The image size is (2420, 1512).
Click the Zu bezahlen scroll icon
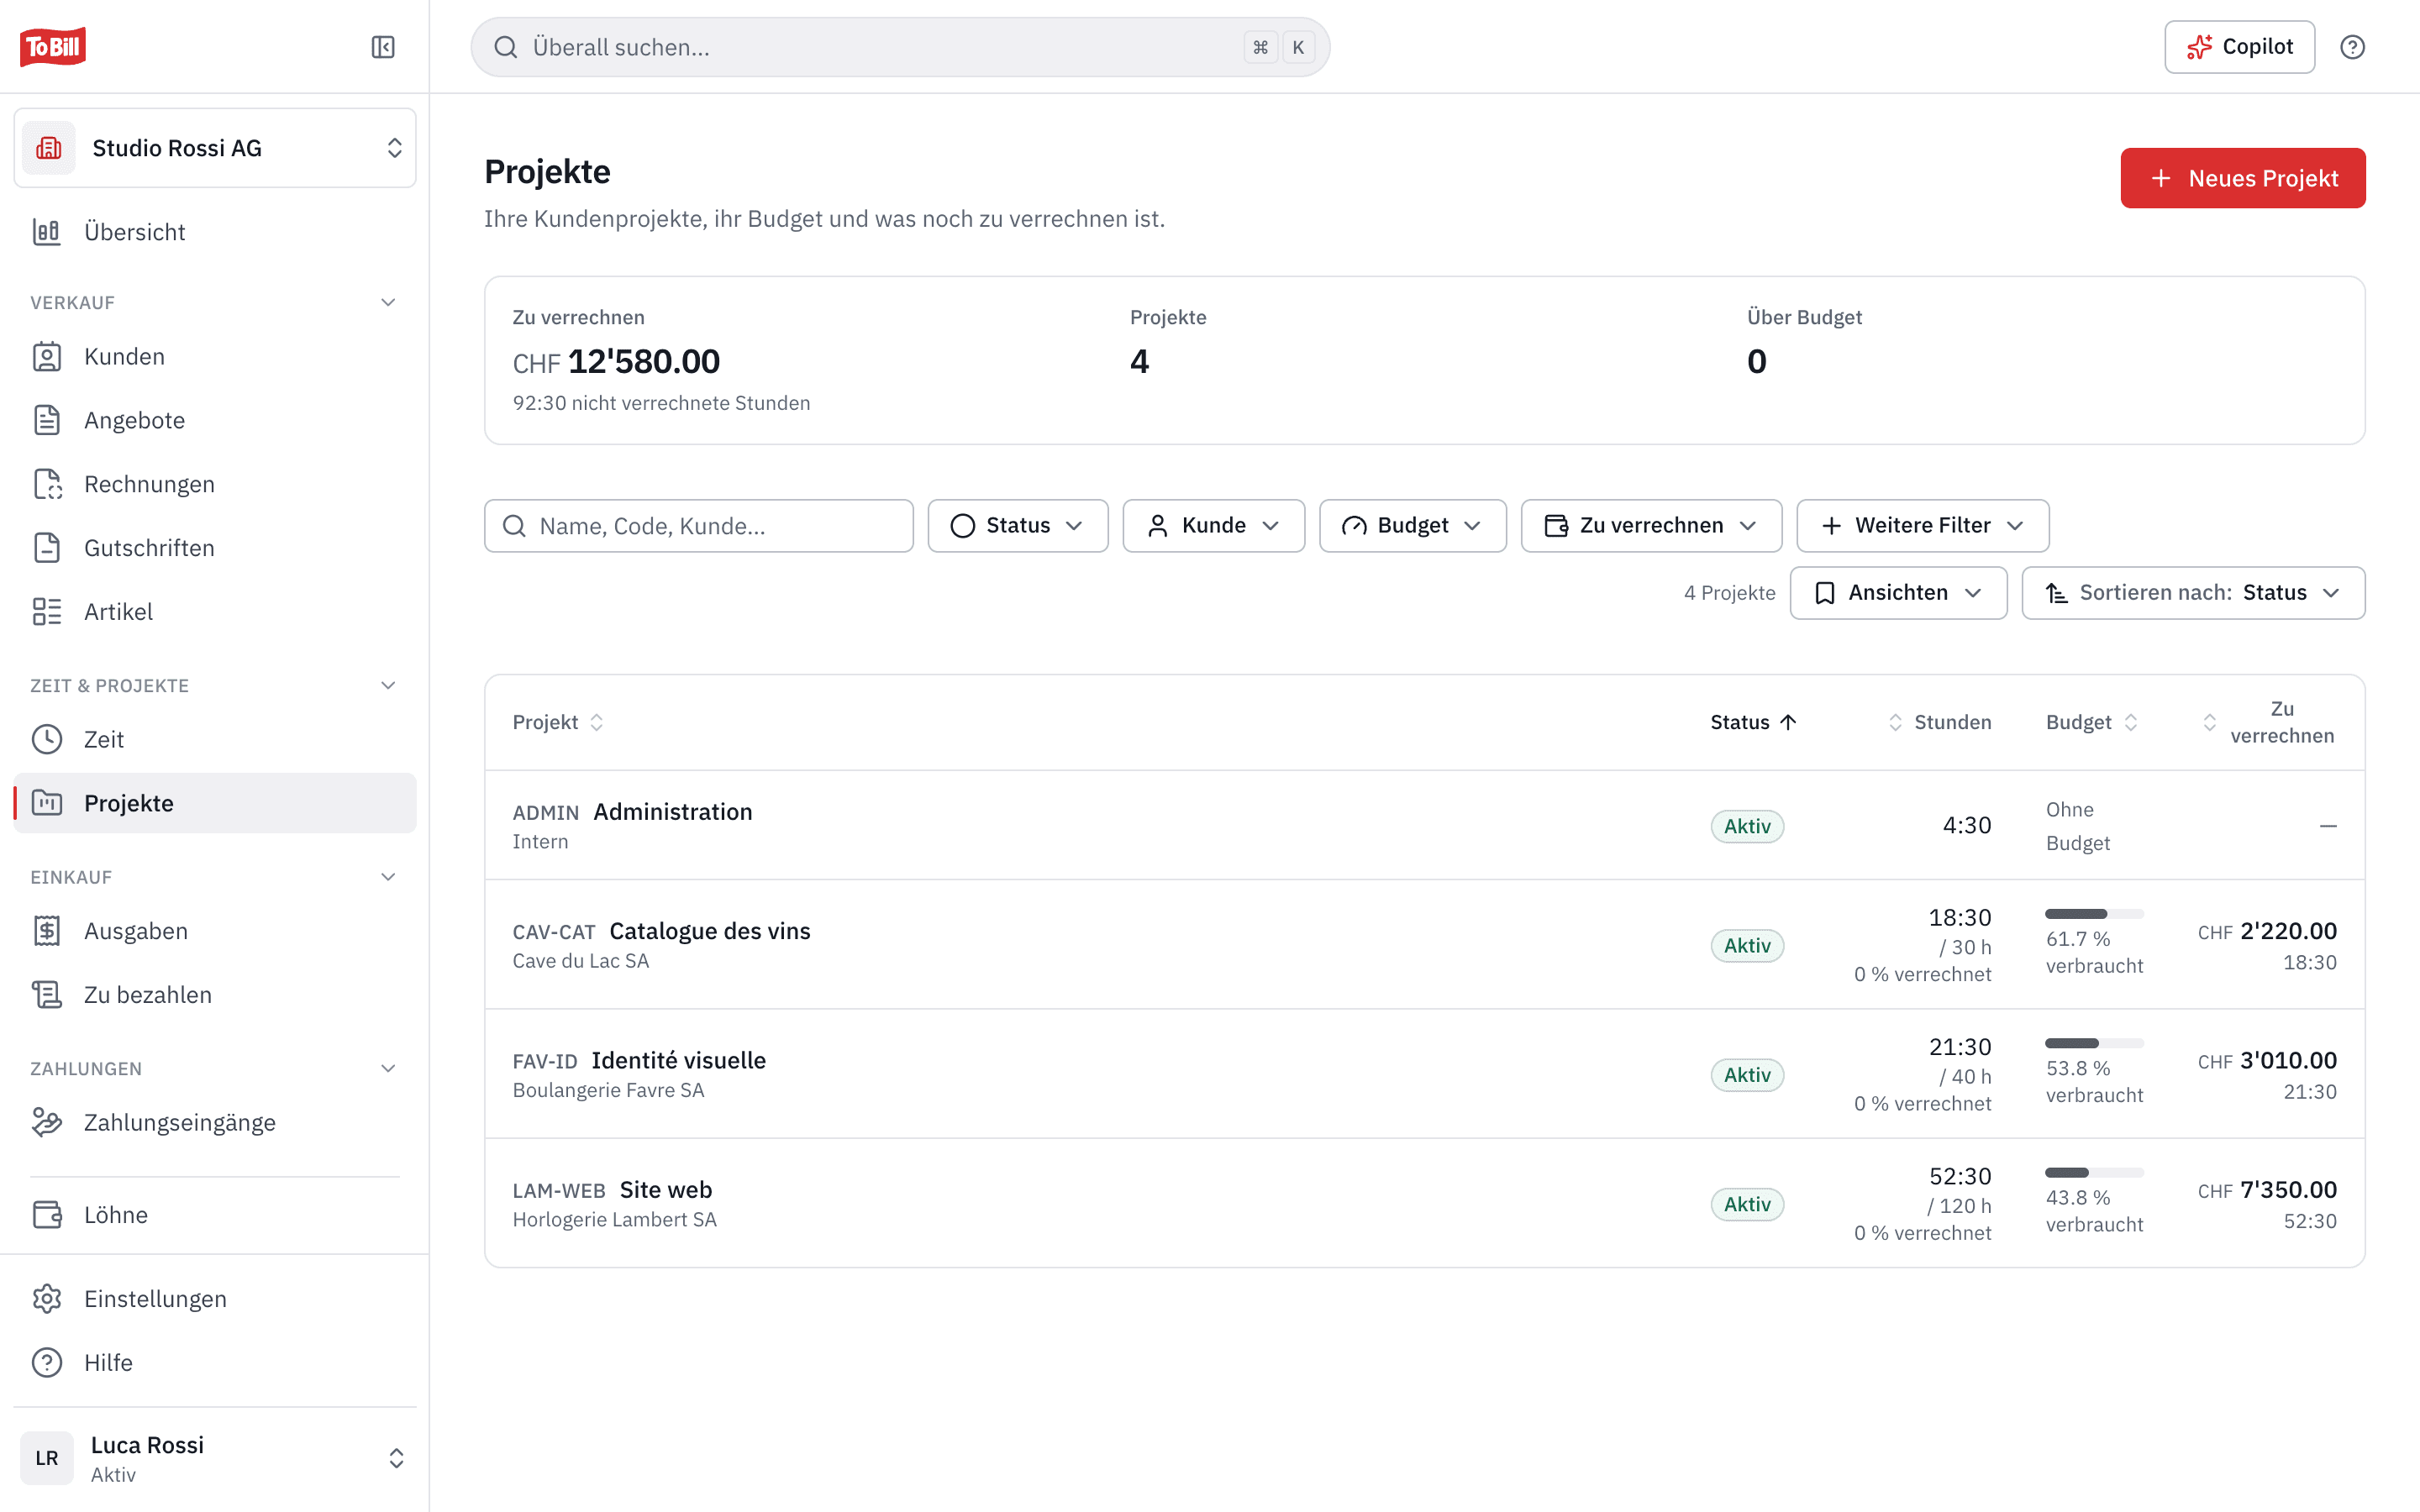(x=47, y=995)
